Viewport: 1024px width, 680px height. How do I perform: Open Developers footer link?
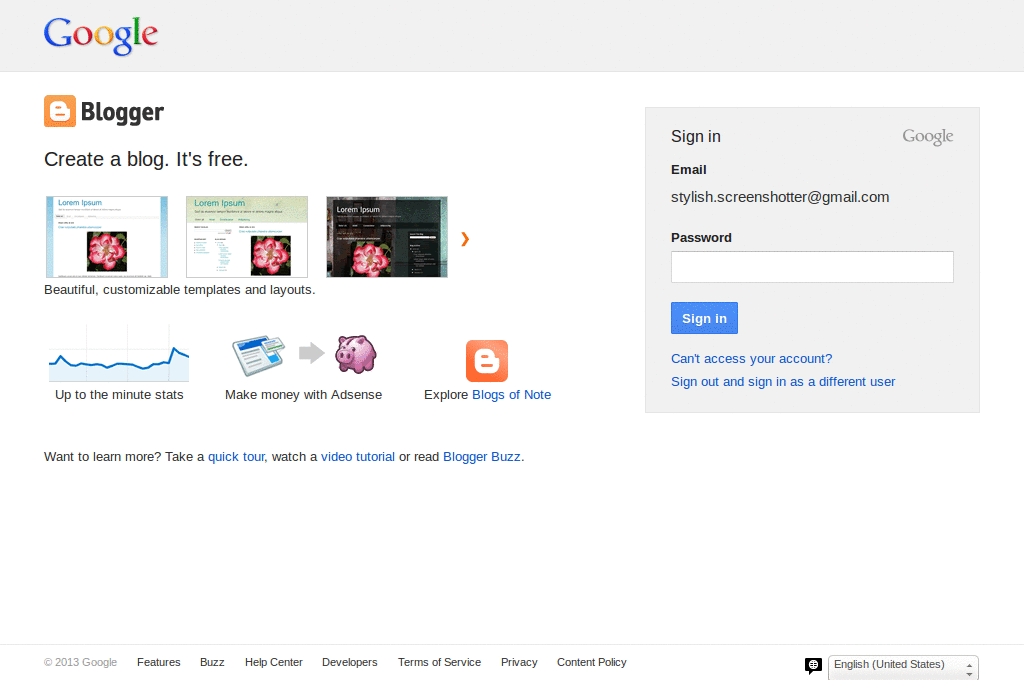pyautogui.click(x=349, y=662)
